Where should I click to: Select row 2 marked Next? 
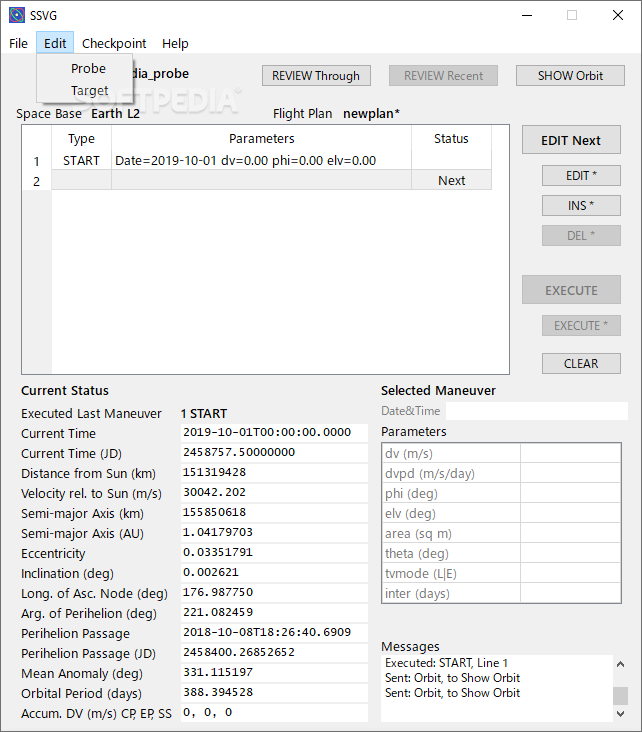tap(271, 180)
